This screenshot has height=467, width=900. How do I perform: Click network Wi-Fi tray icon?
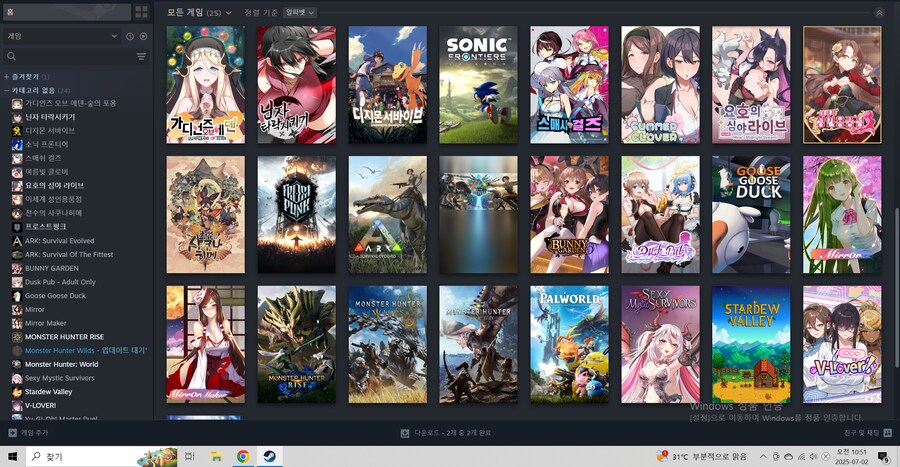pos(801,457)
